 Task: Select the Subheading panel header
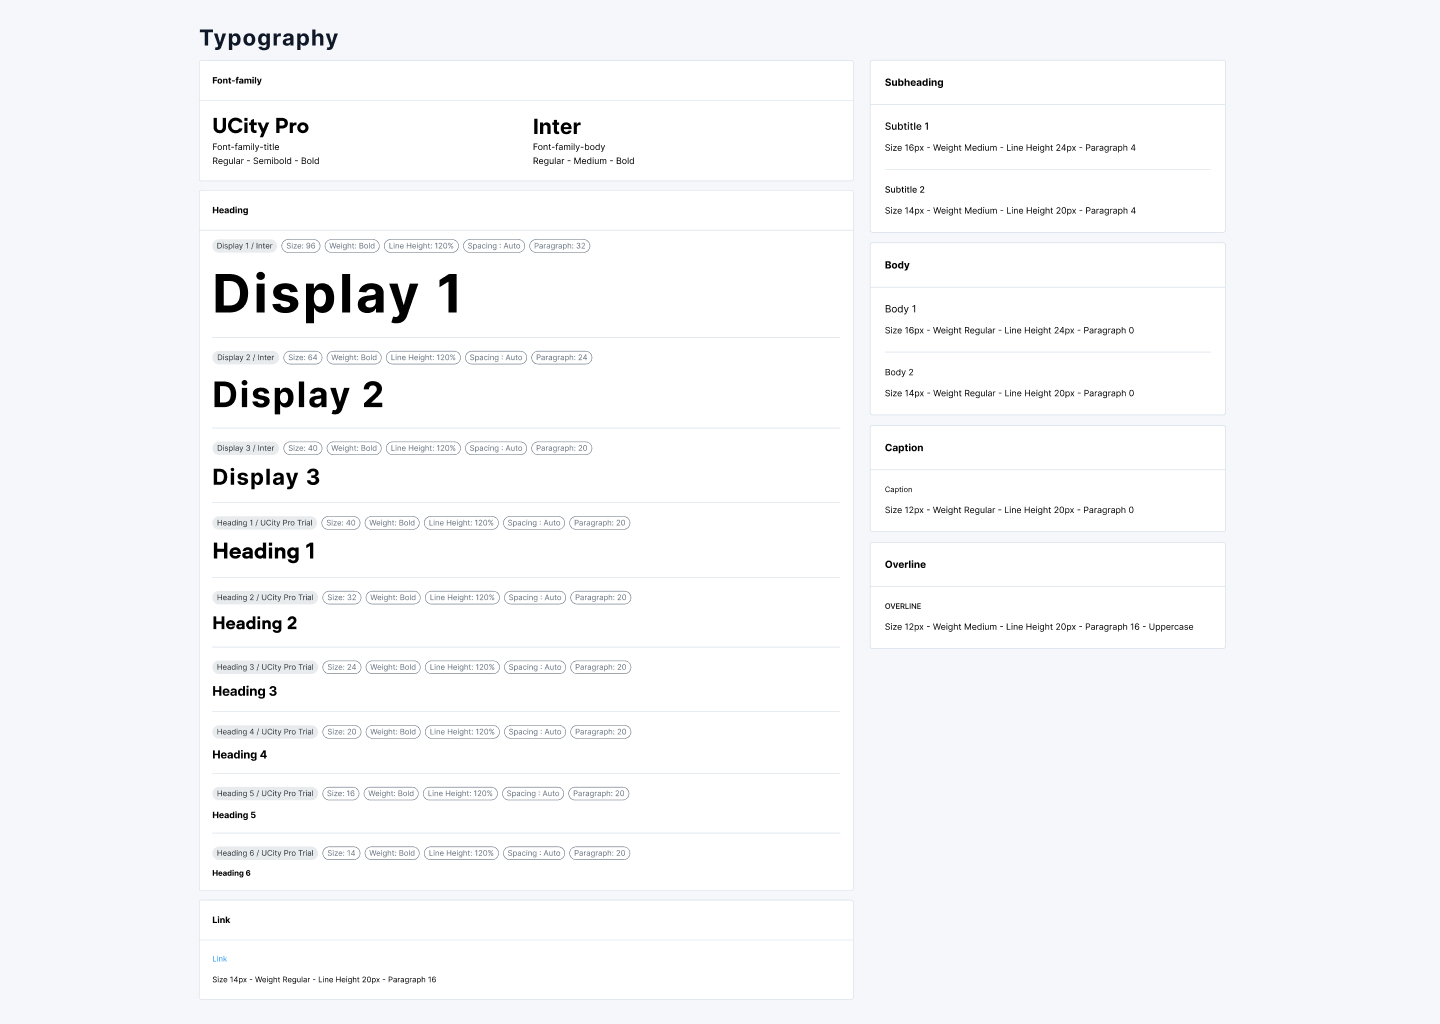point(913,82)
